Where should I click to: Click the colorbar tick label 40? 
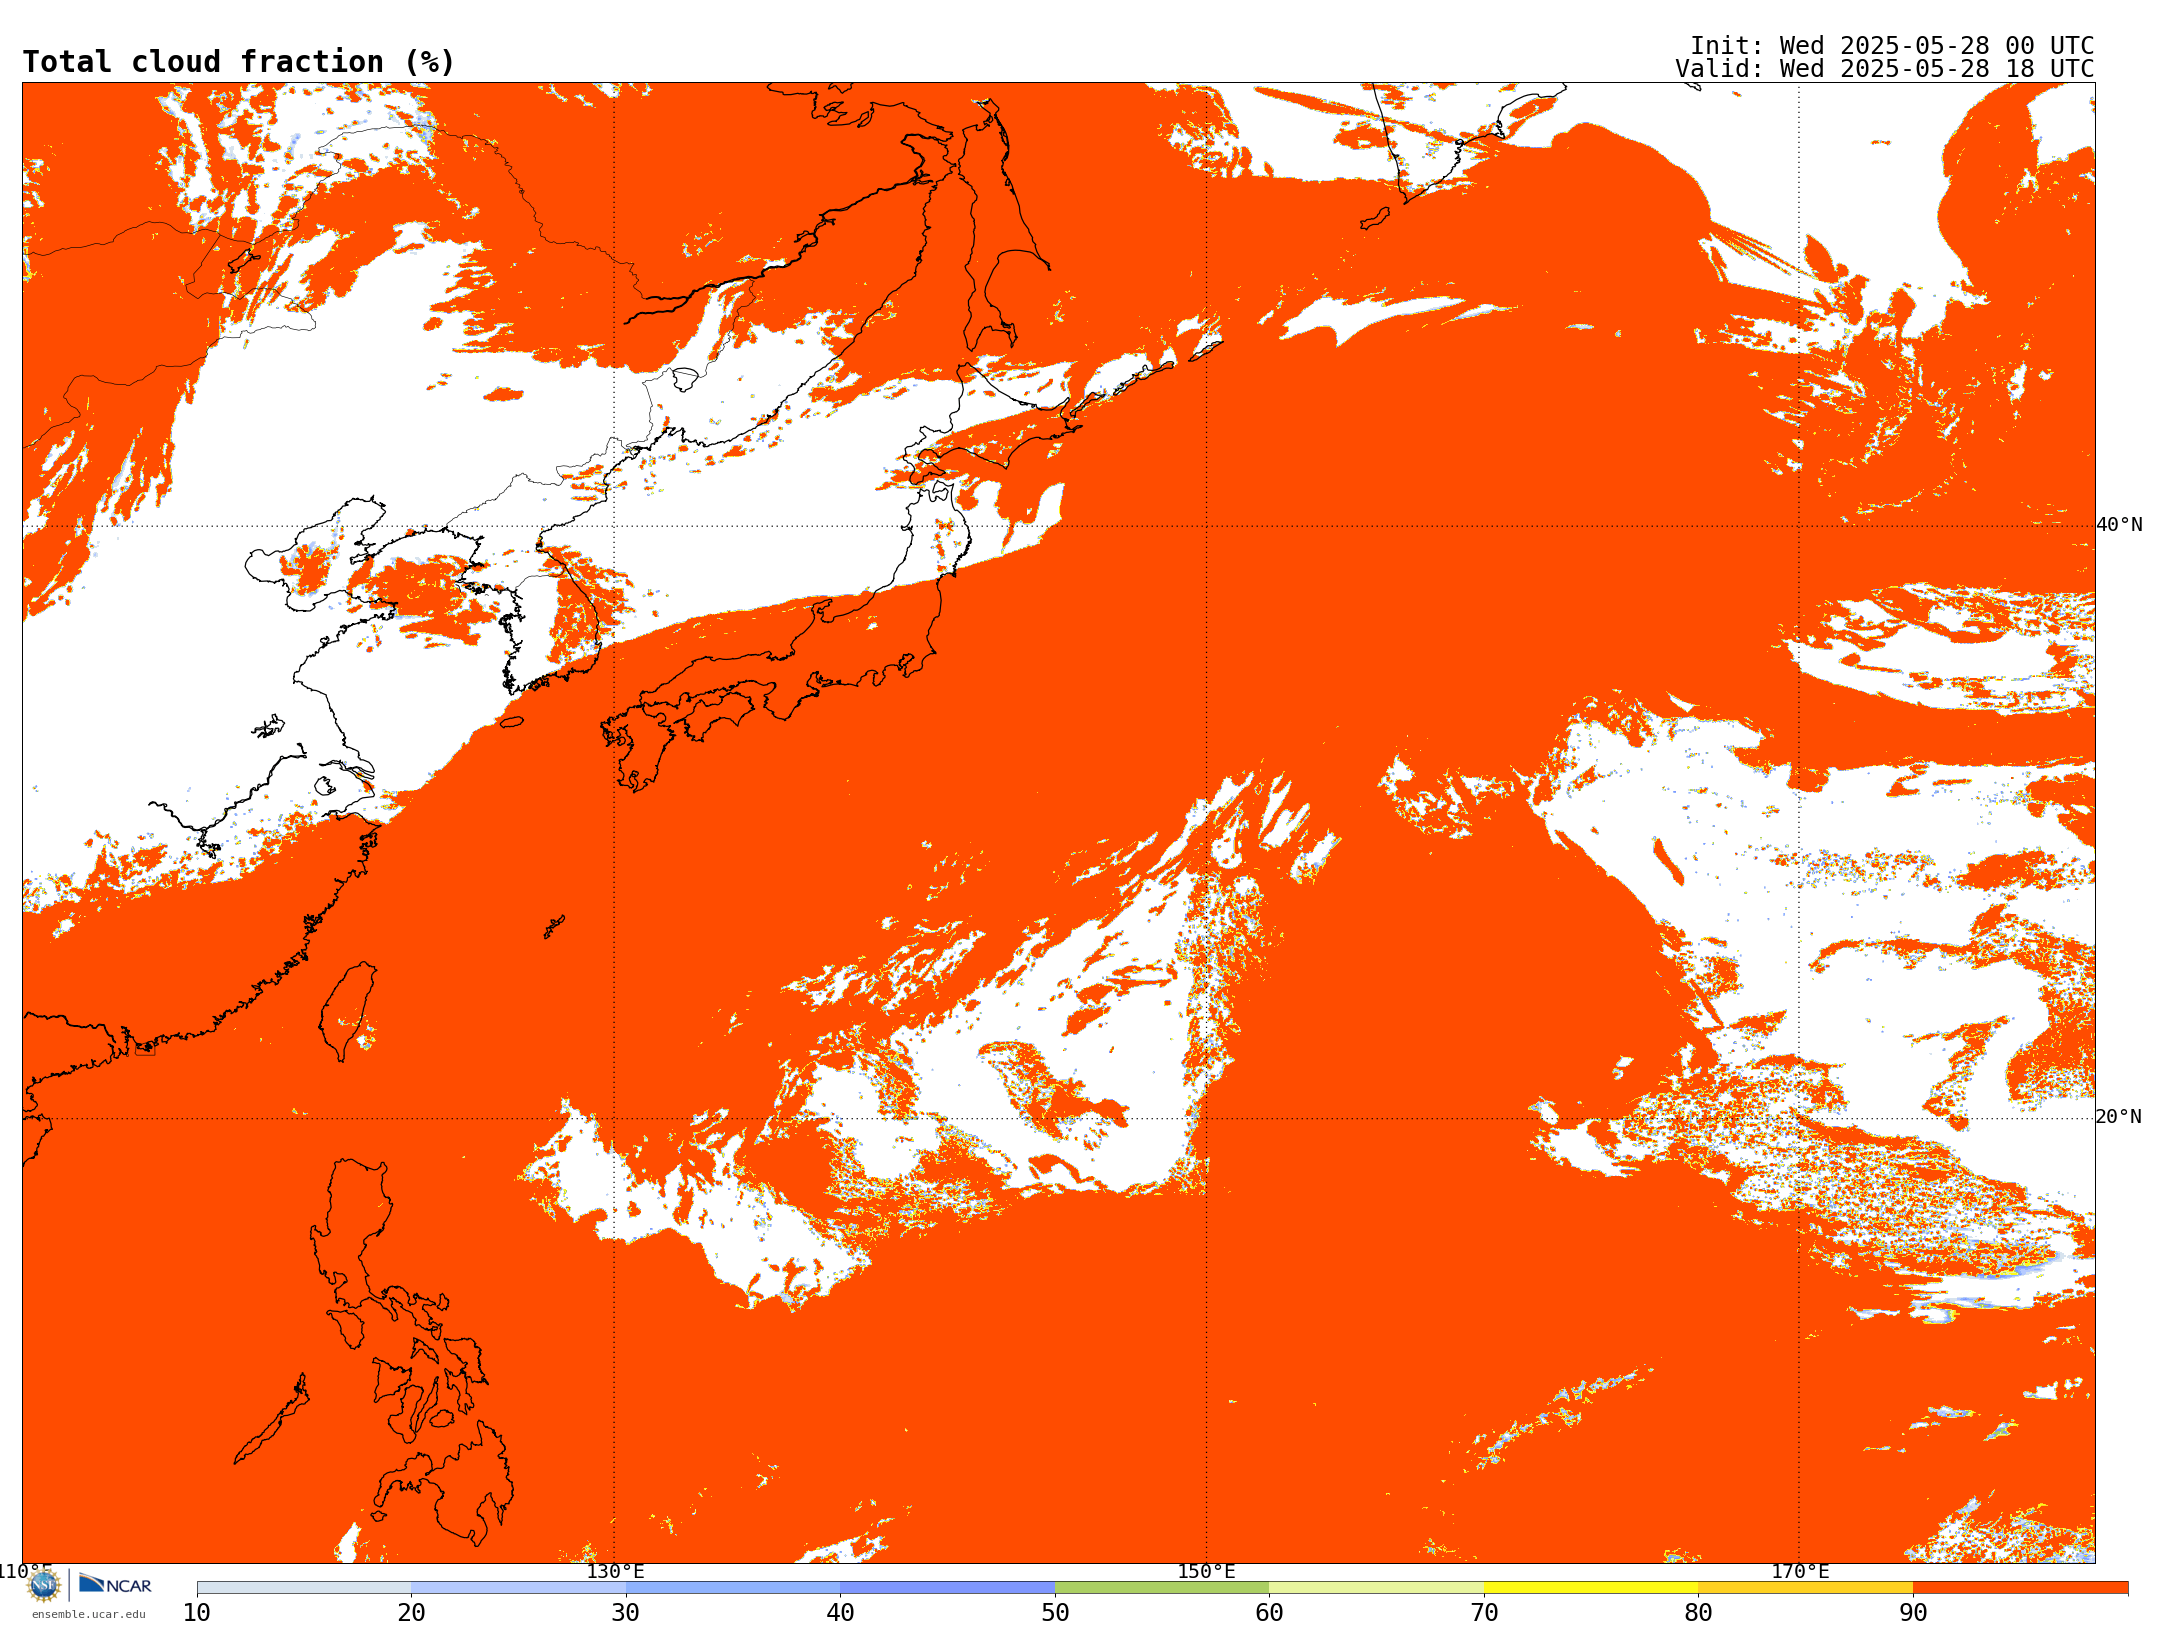[840, 1613]
